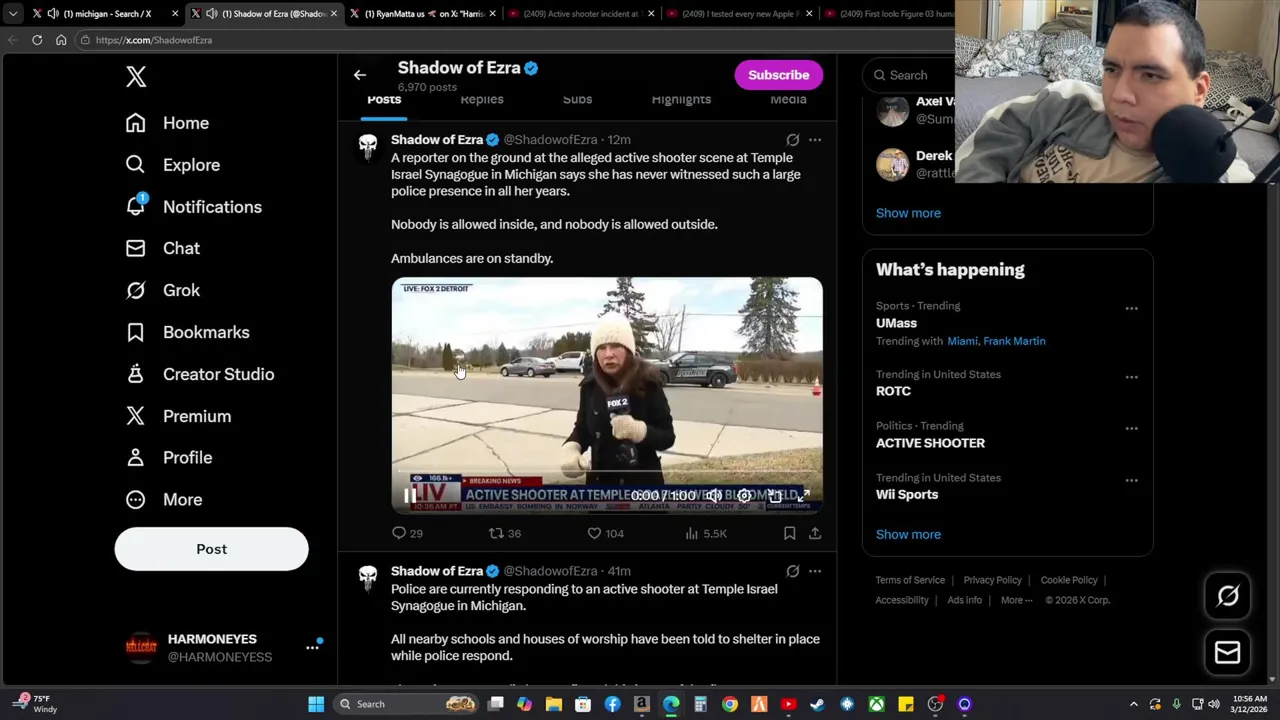Go to Home in the X sidebar
This screenshot has width=1280, height=720.
[167, 123]
